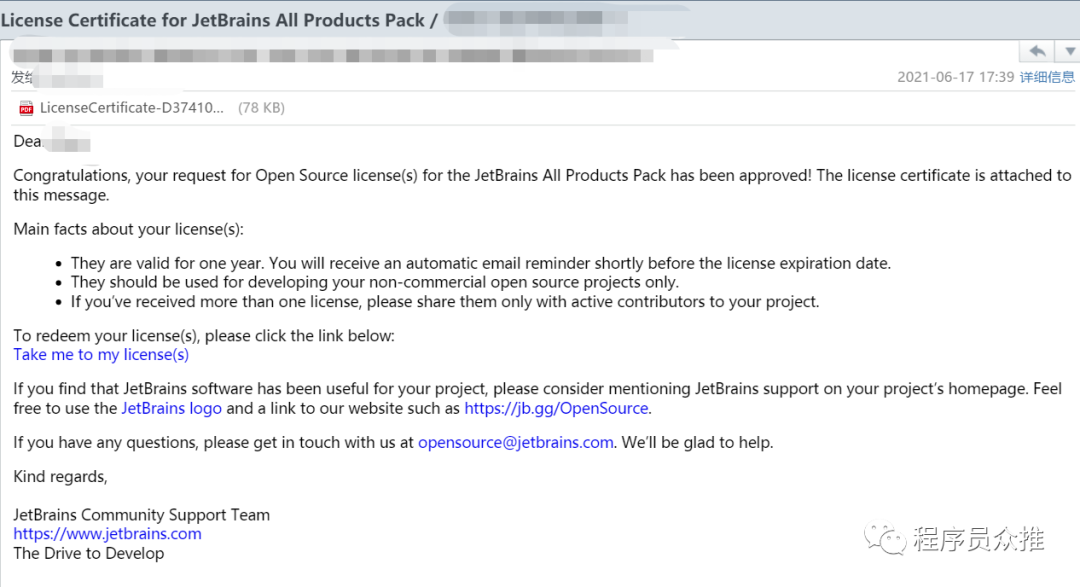This screenshot has height=587, width=1080.
Task: Open the https://jb.gg/OpenSource link
Action: (556, 408)
